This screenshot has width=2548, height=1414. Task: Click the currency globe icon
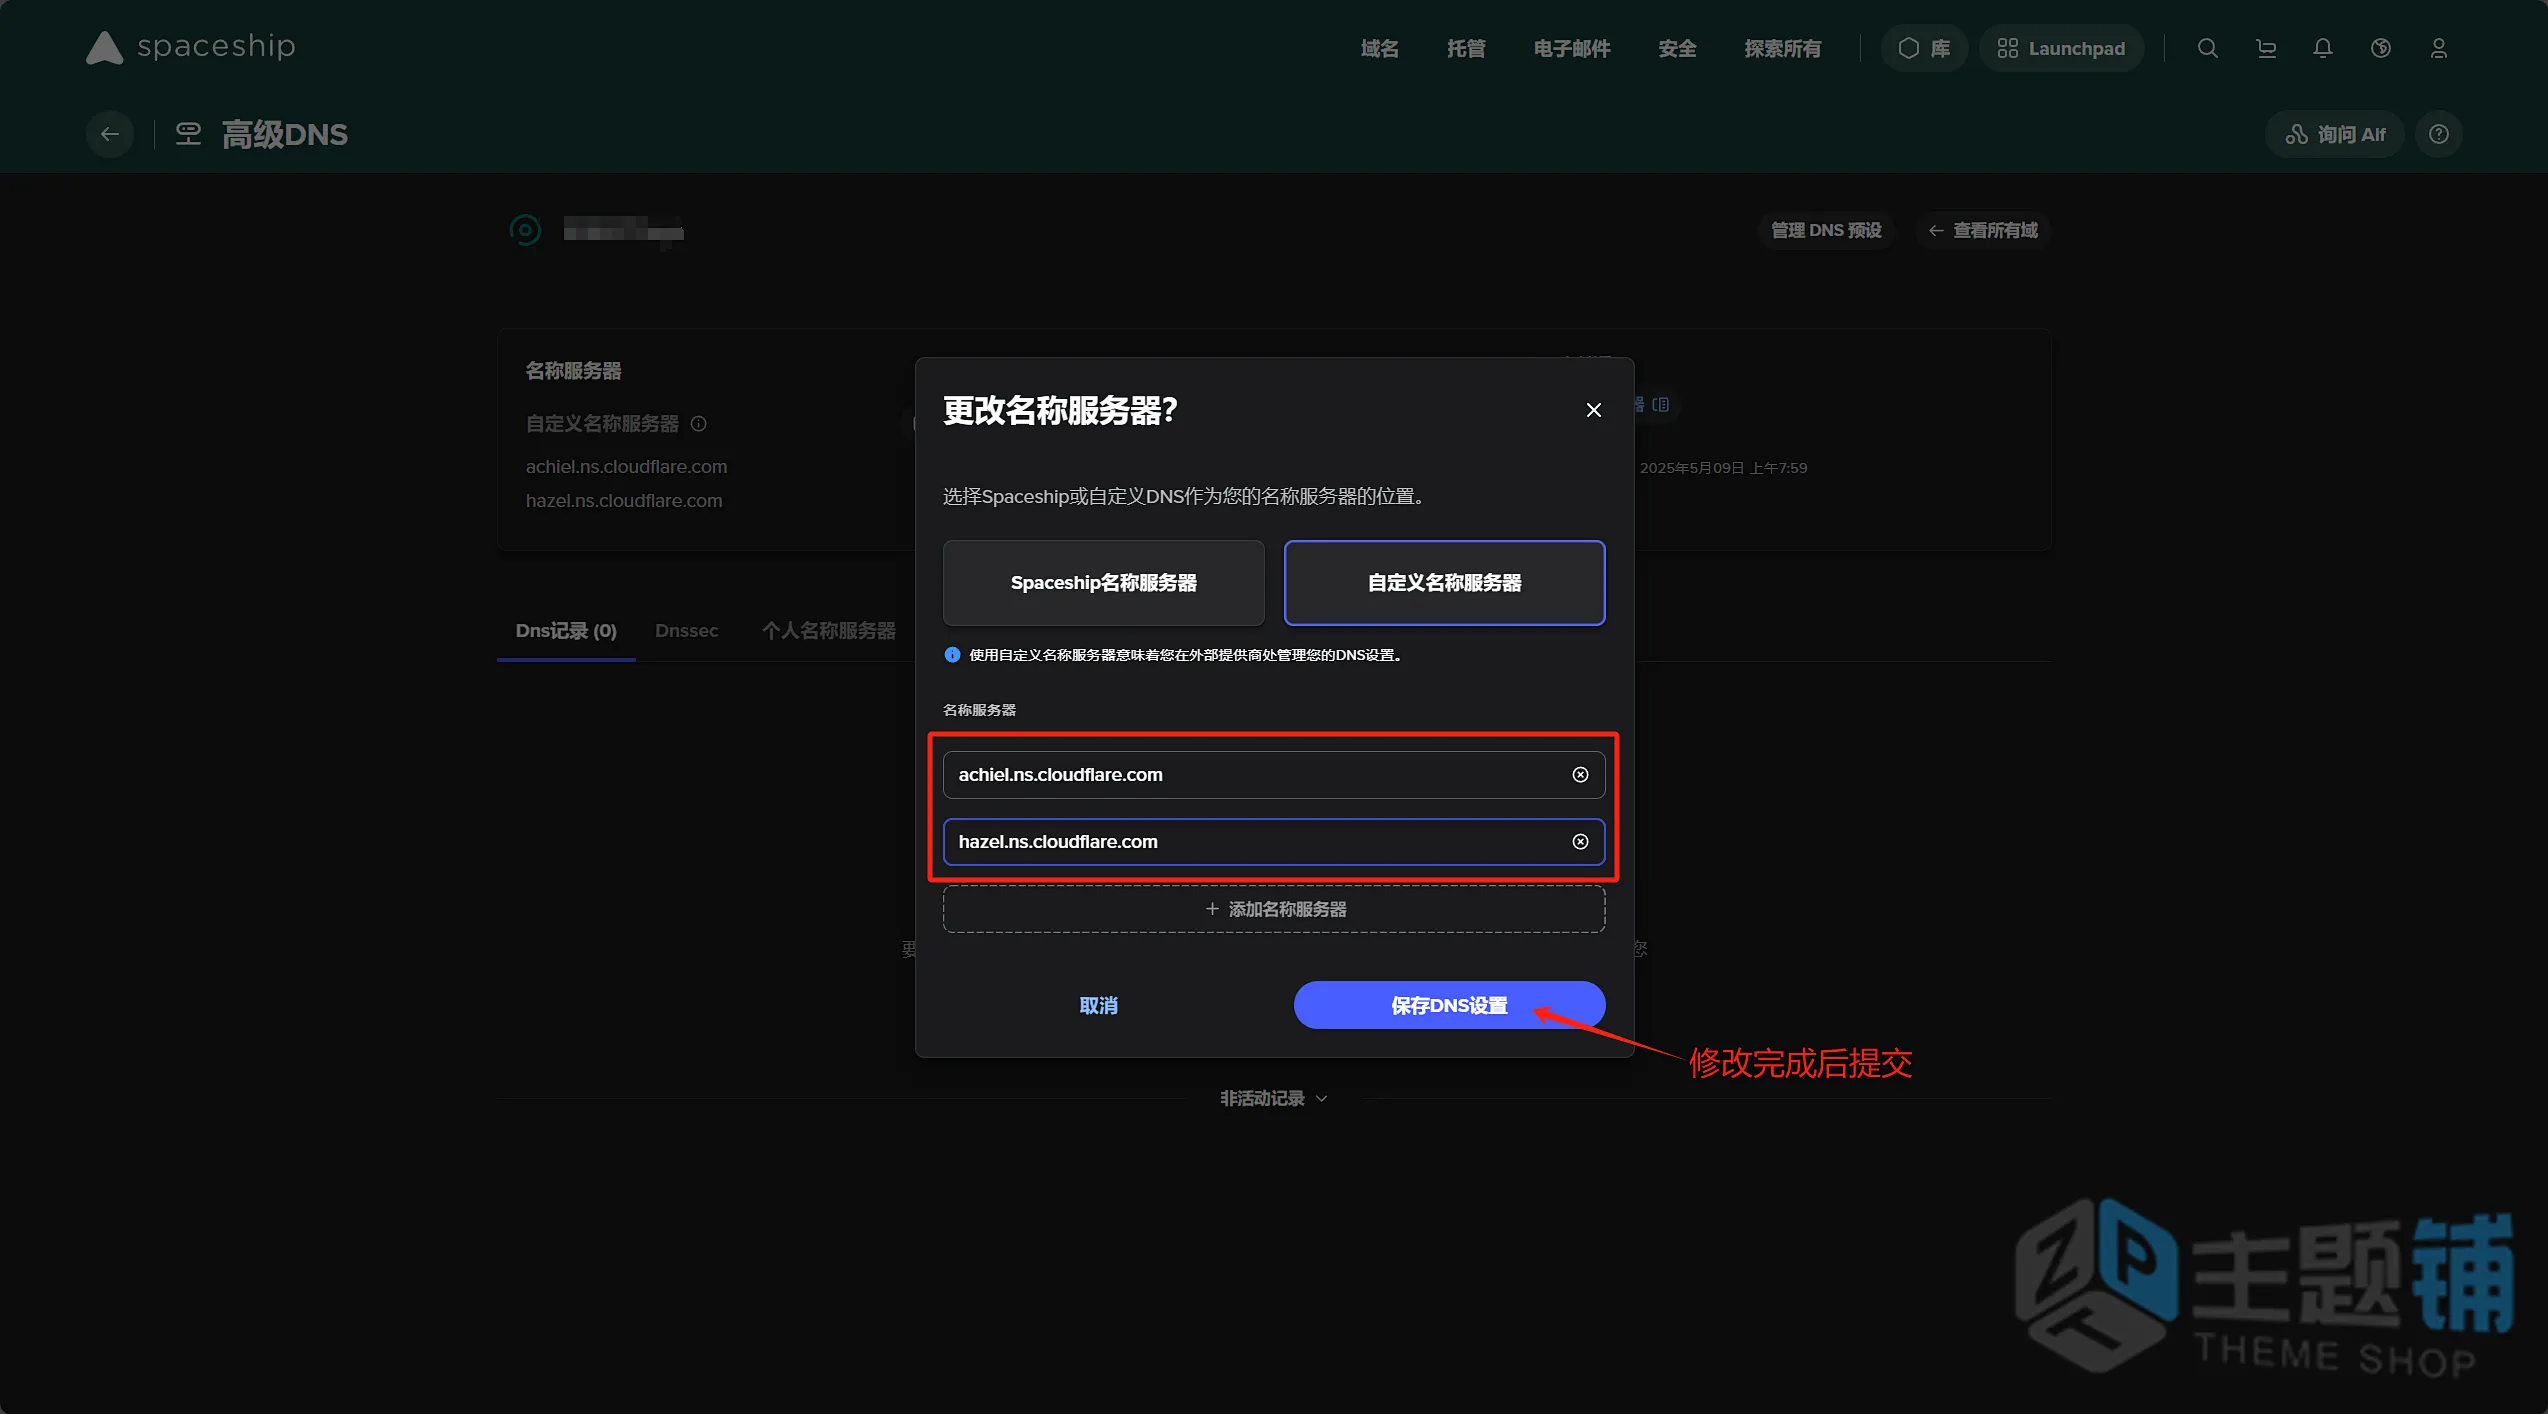coord(2381,48)
